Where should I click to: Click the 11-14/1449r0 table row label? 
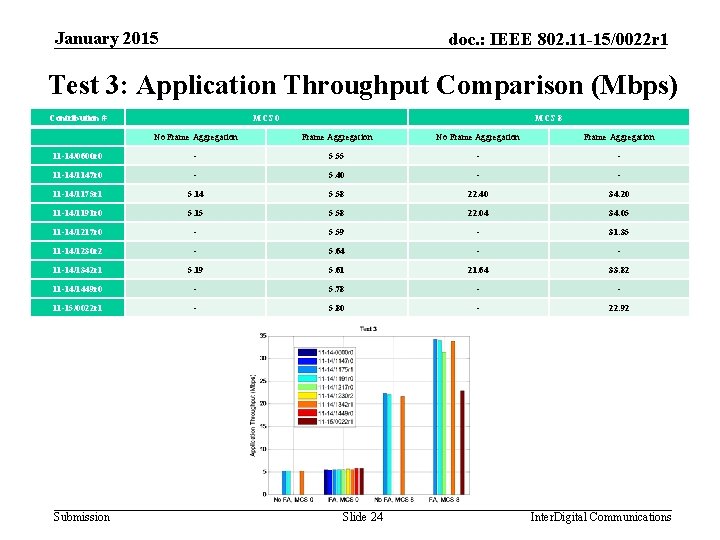pos(78,289)
